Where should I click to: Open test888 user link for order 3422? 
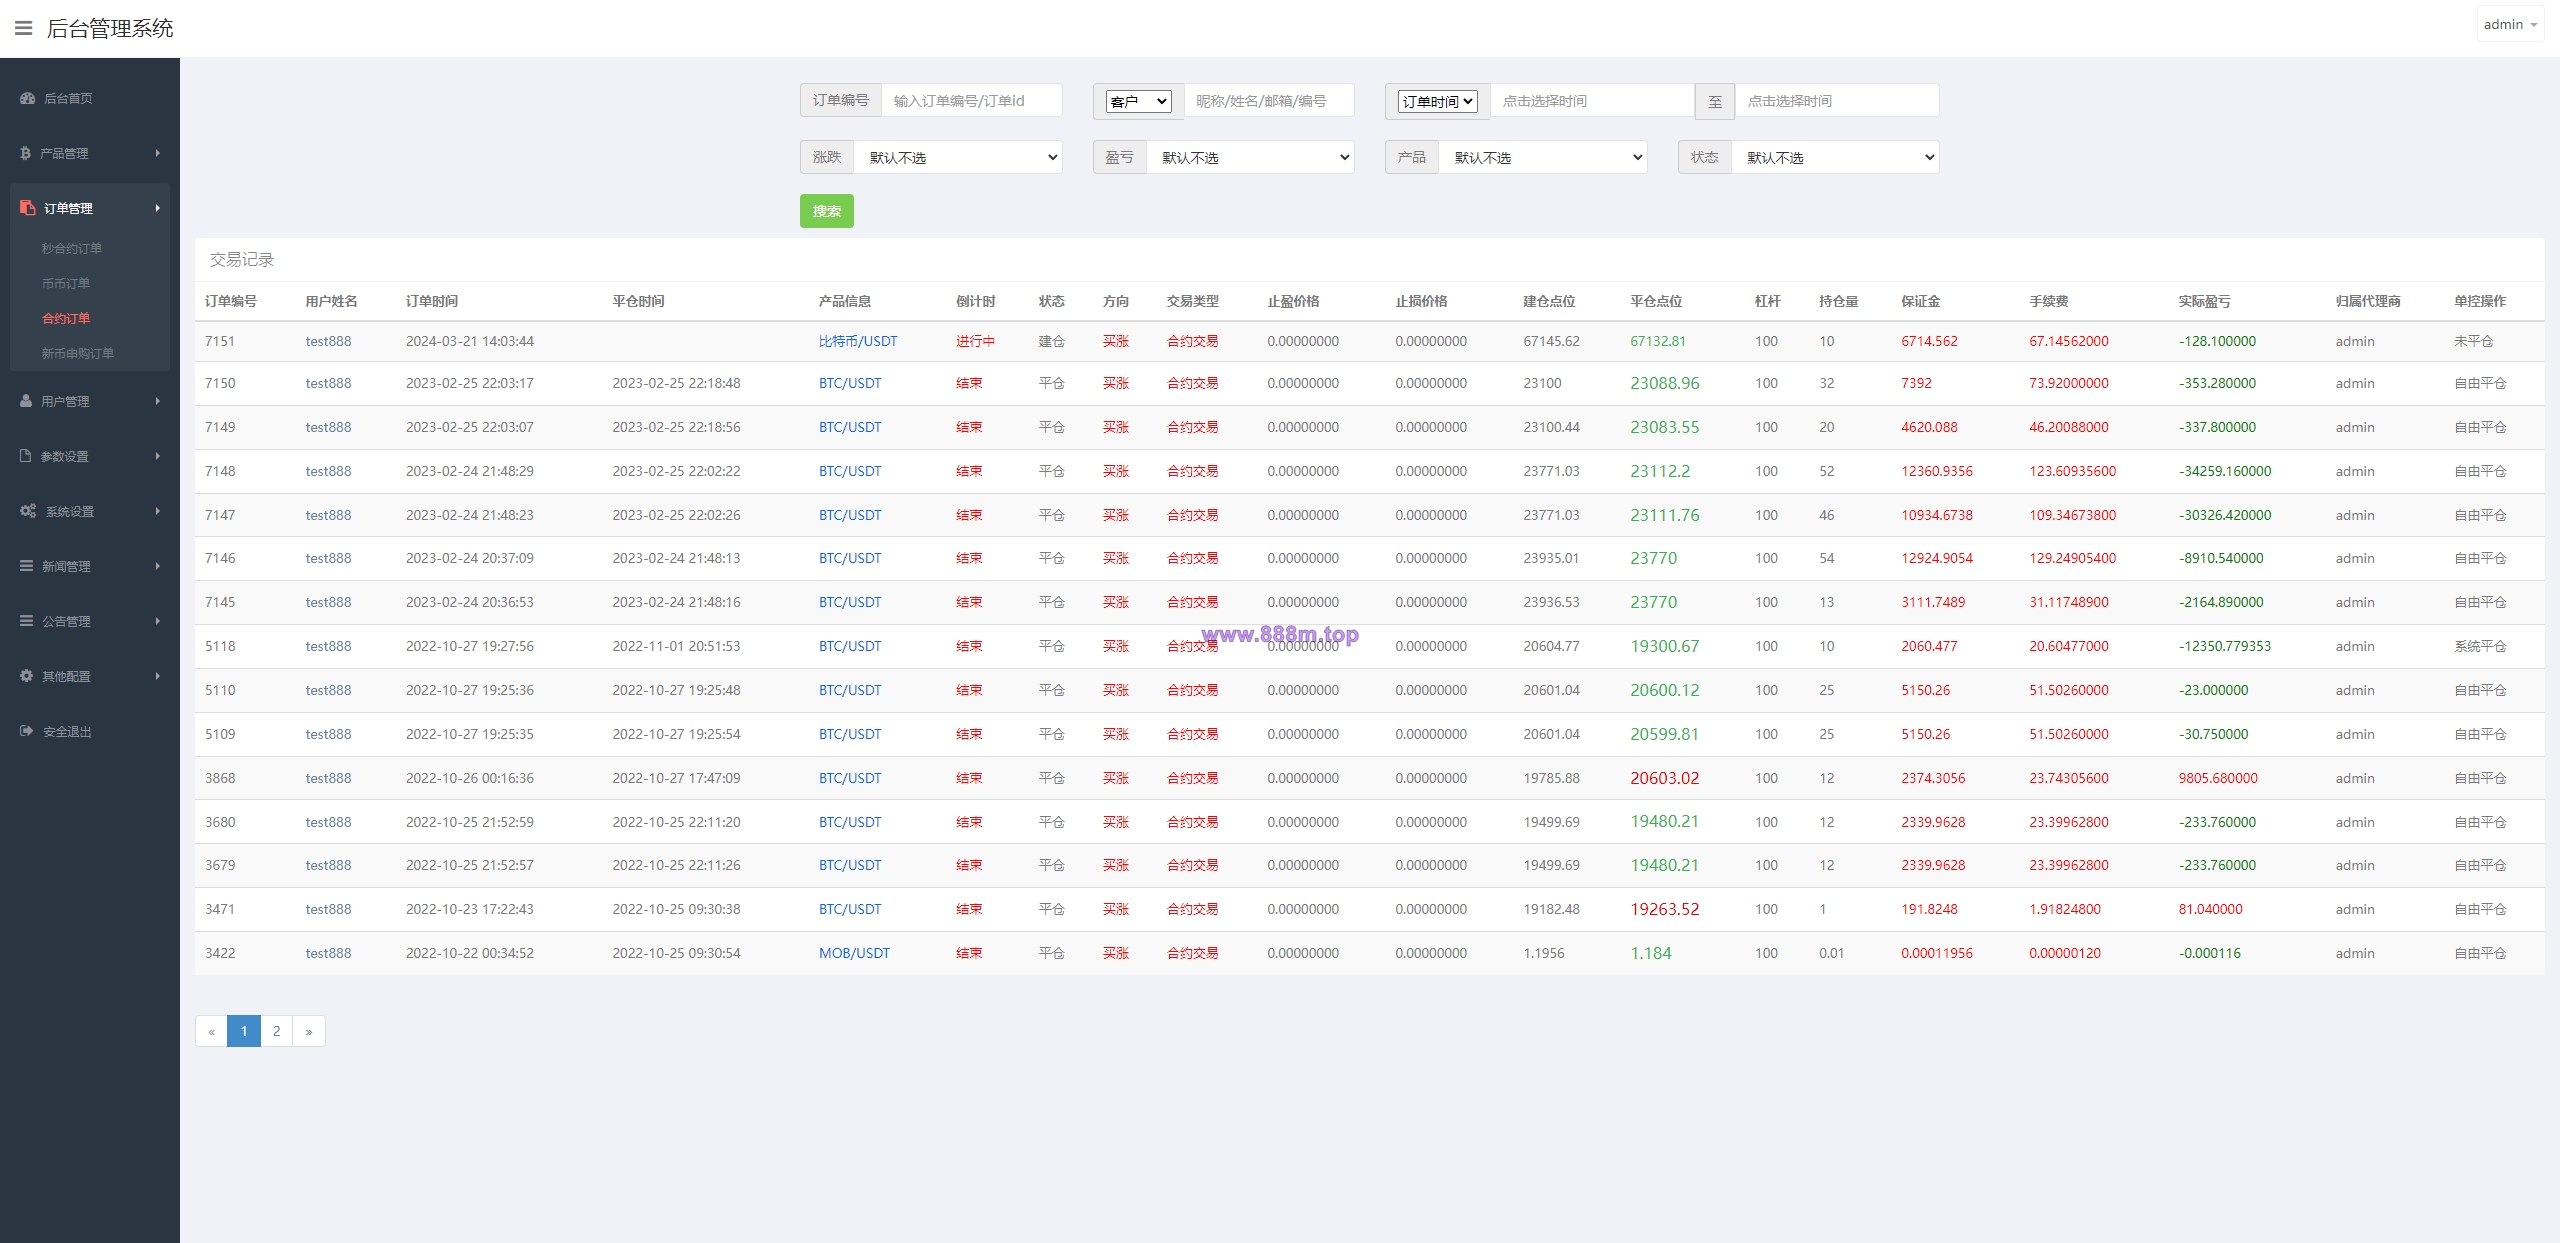click(x=328, y=953)
